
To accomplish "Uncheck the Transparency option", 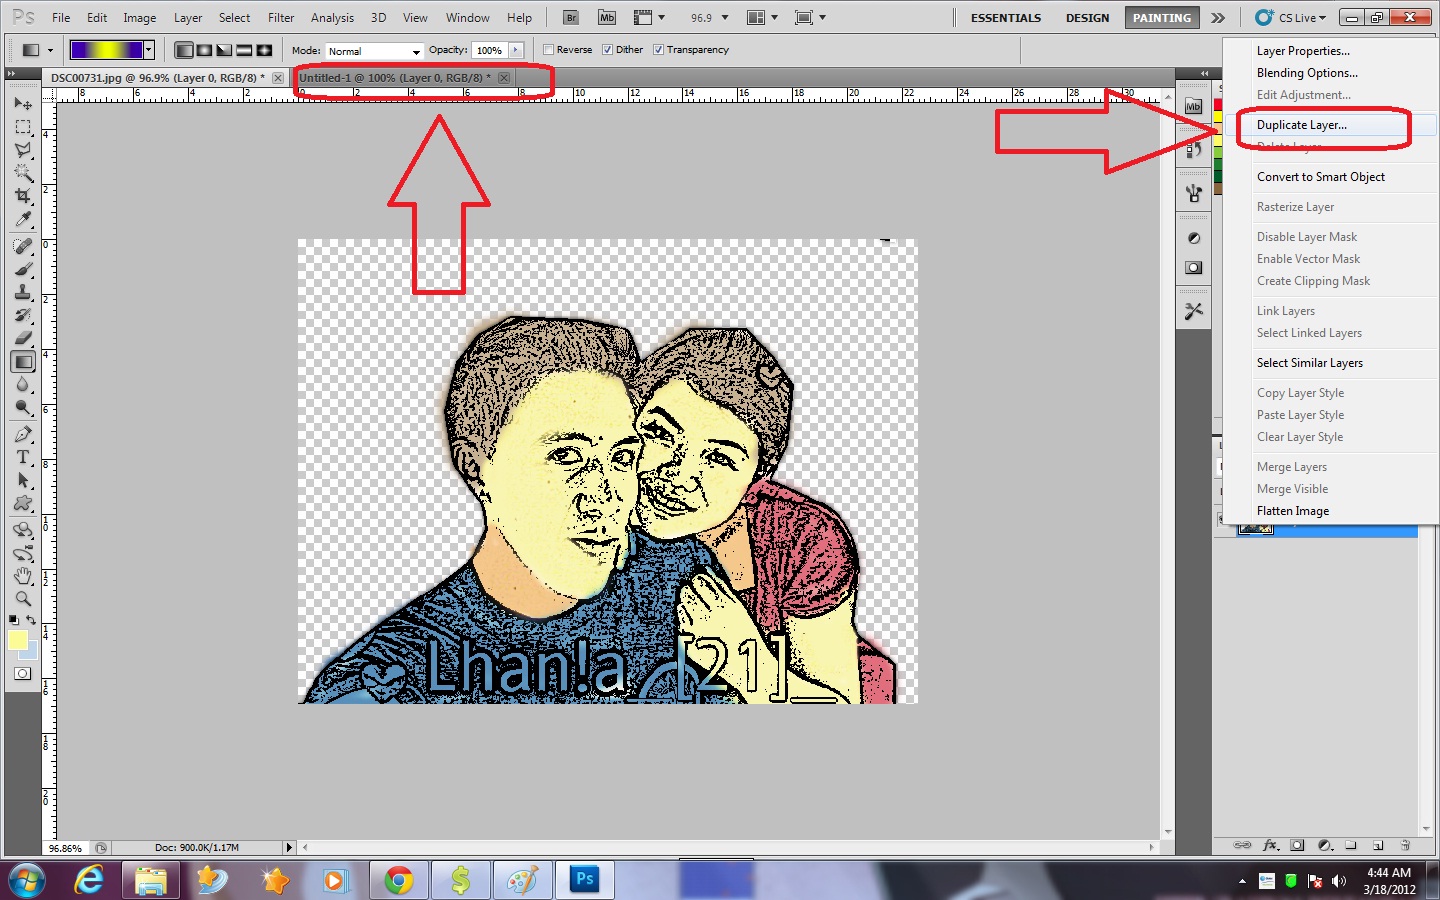I will 658,49.
